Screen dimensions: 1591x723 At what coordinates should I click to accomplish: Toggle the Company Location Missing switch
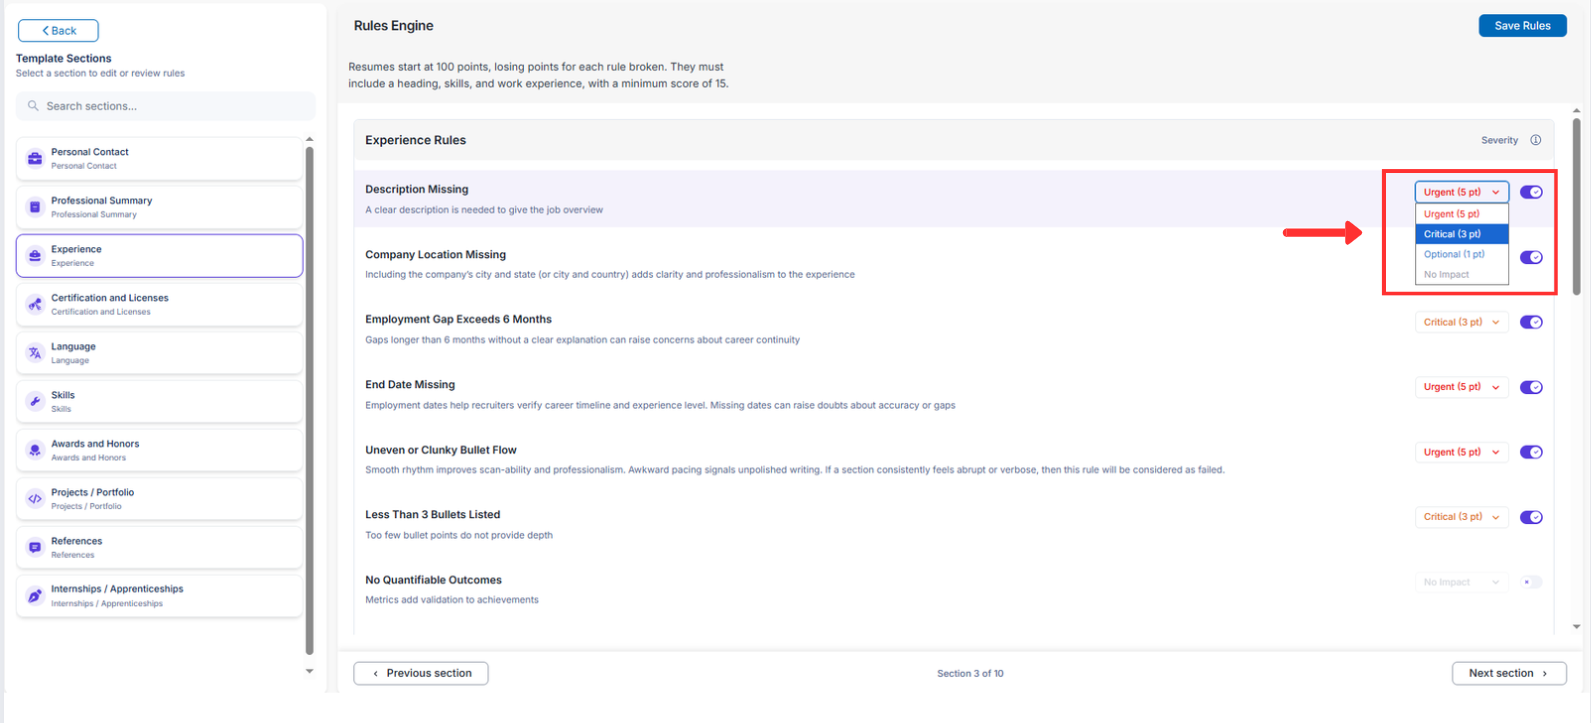tap(1531, 257)
